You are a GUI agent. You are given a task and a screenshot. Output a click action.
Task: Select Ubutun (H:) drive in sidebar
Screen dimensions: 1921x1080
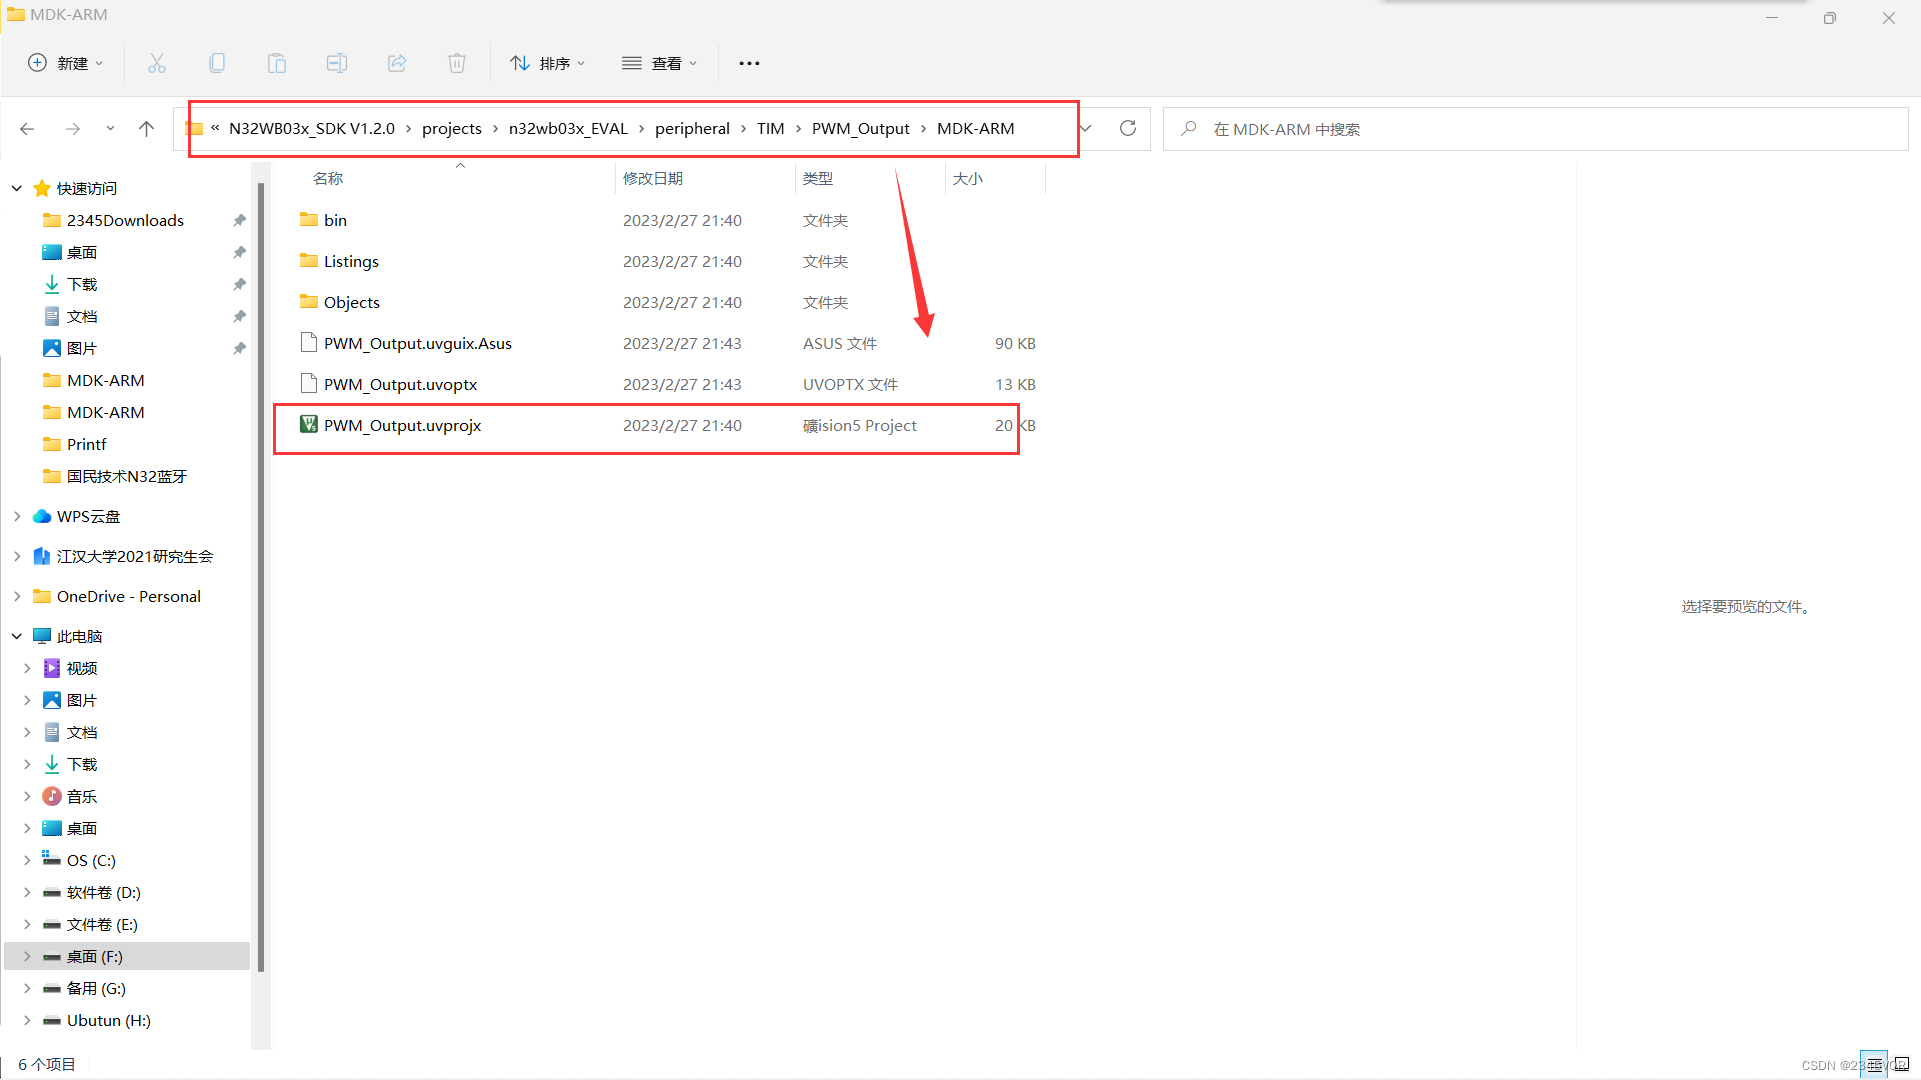pyautogui.click(x=108, y=1020)
